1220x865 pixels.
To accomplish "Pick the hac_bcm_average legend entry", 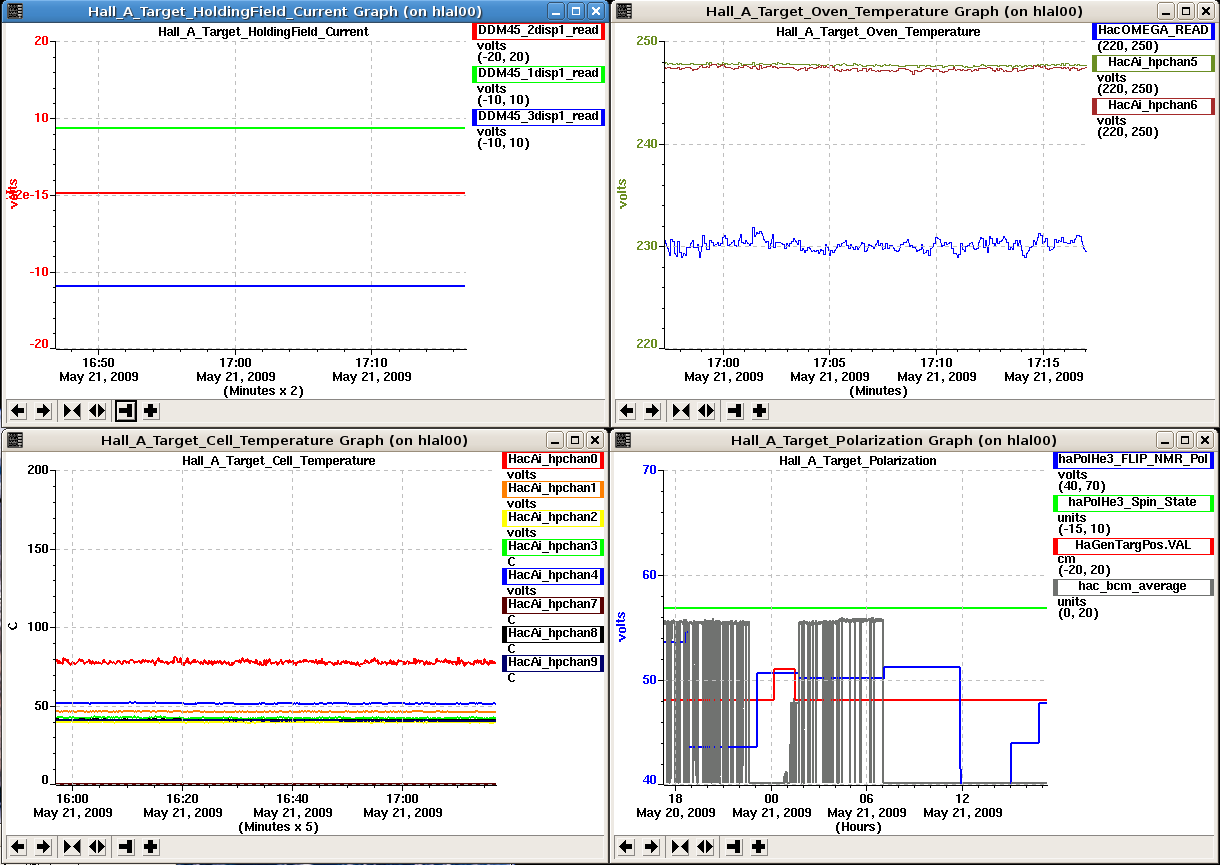I will tap(1133, 587).
